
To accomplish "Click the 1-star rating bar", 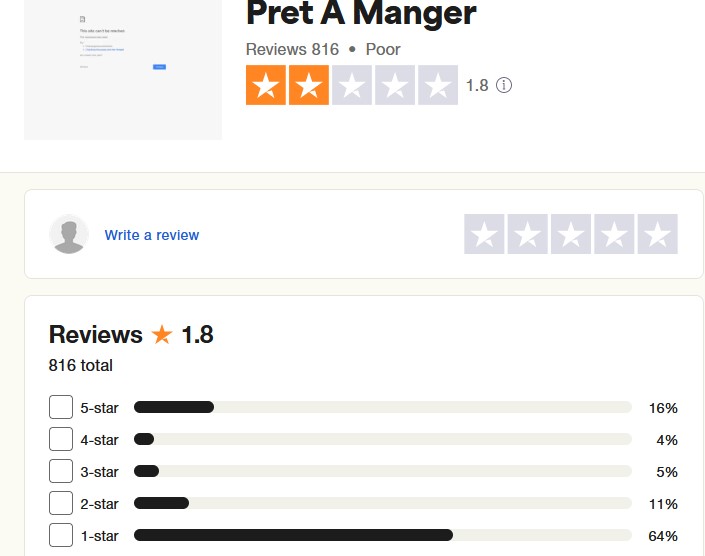I will 382,535.
